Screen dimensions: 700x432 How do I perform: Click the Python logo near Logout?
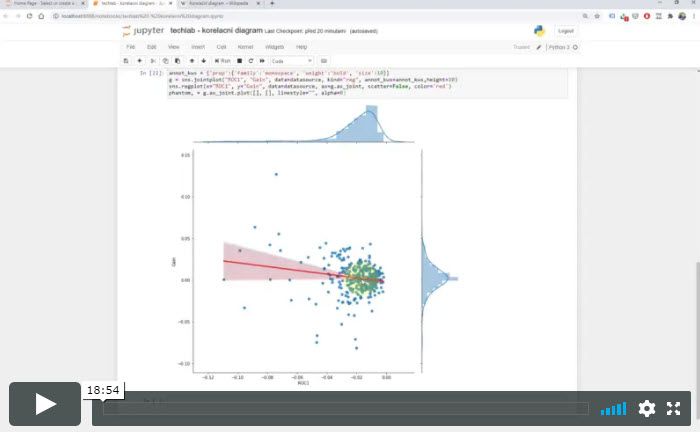click(539, 31)
